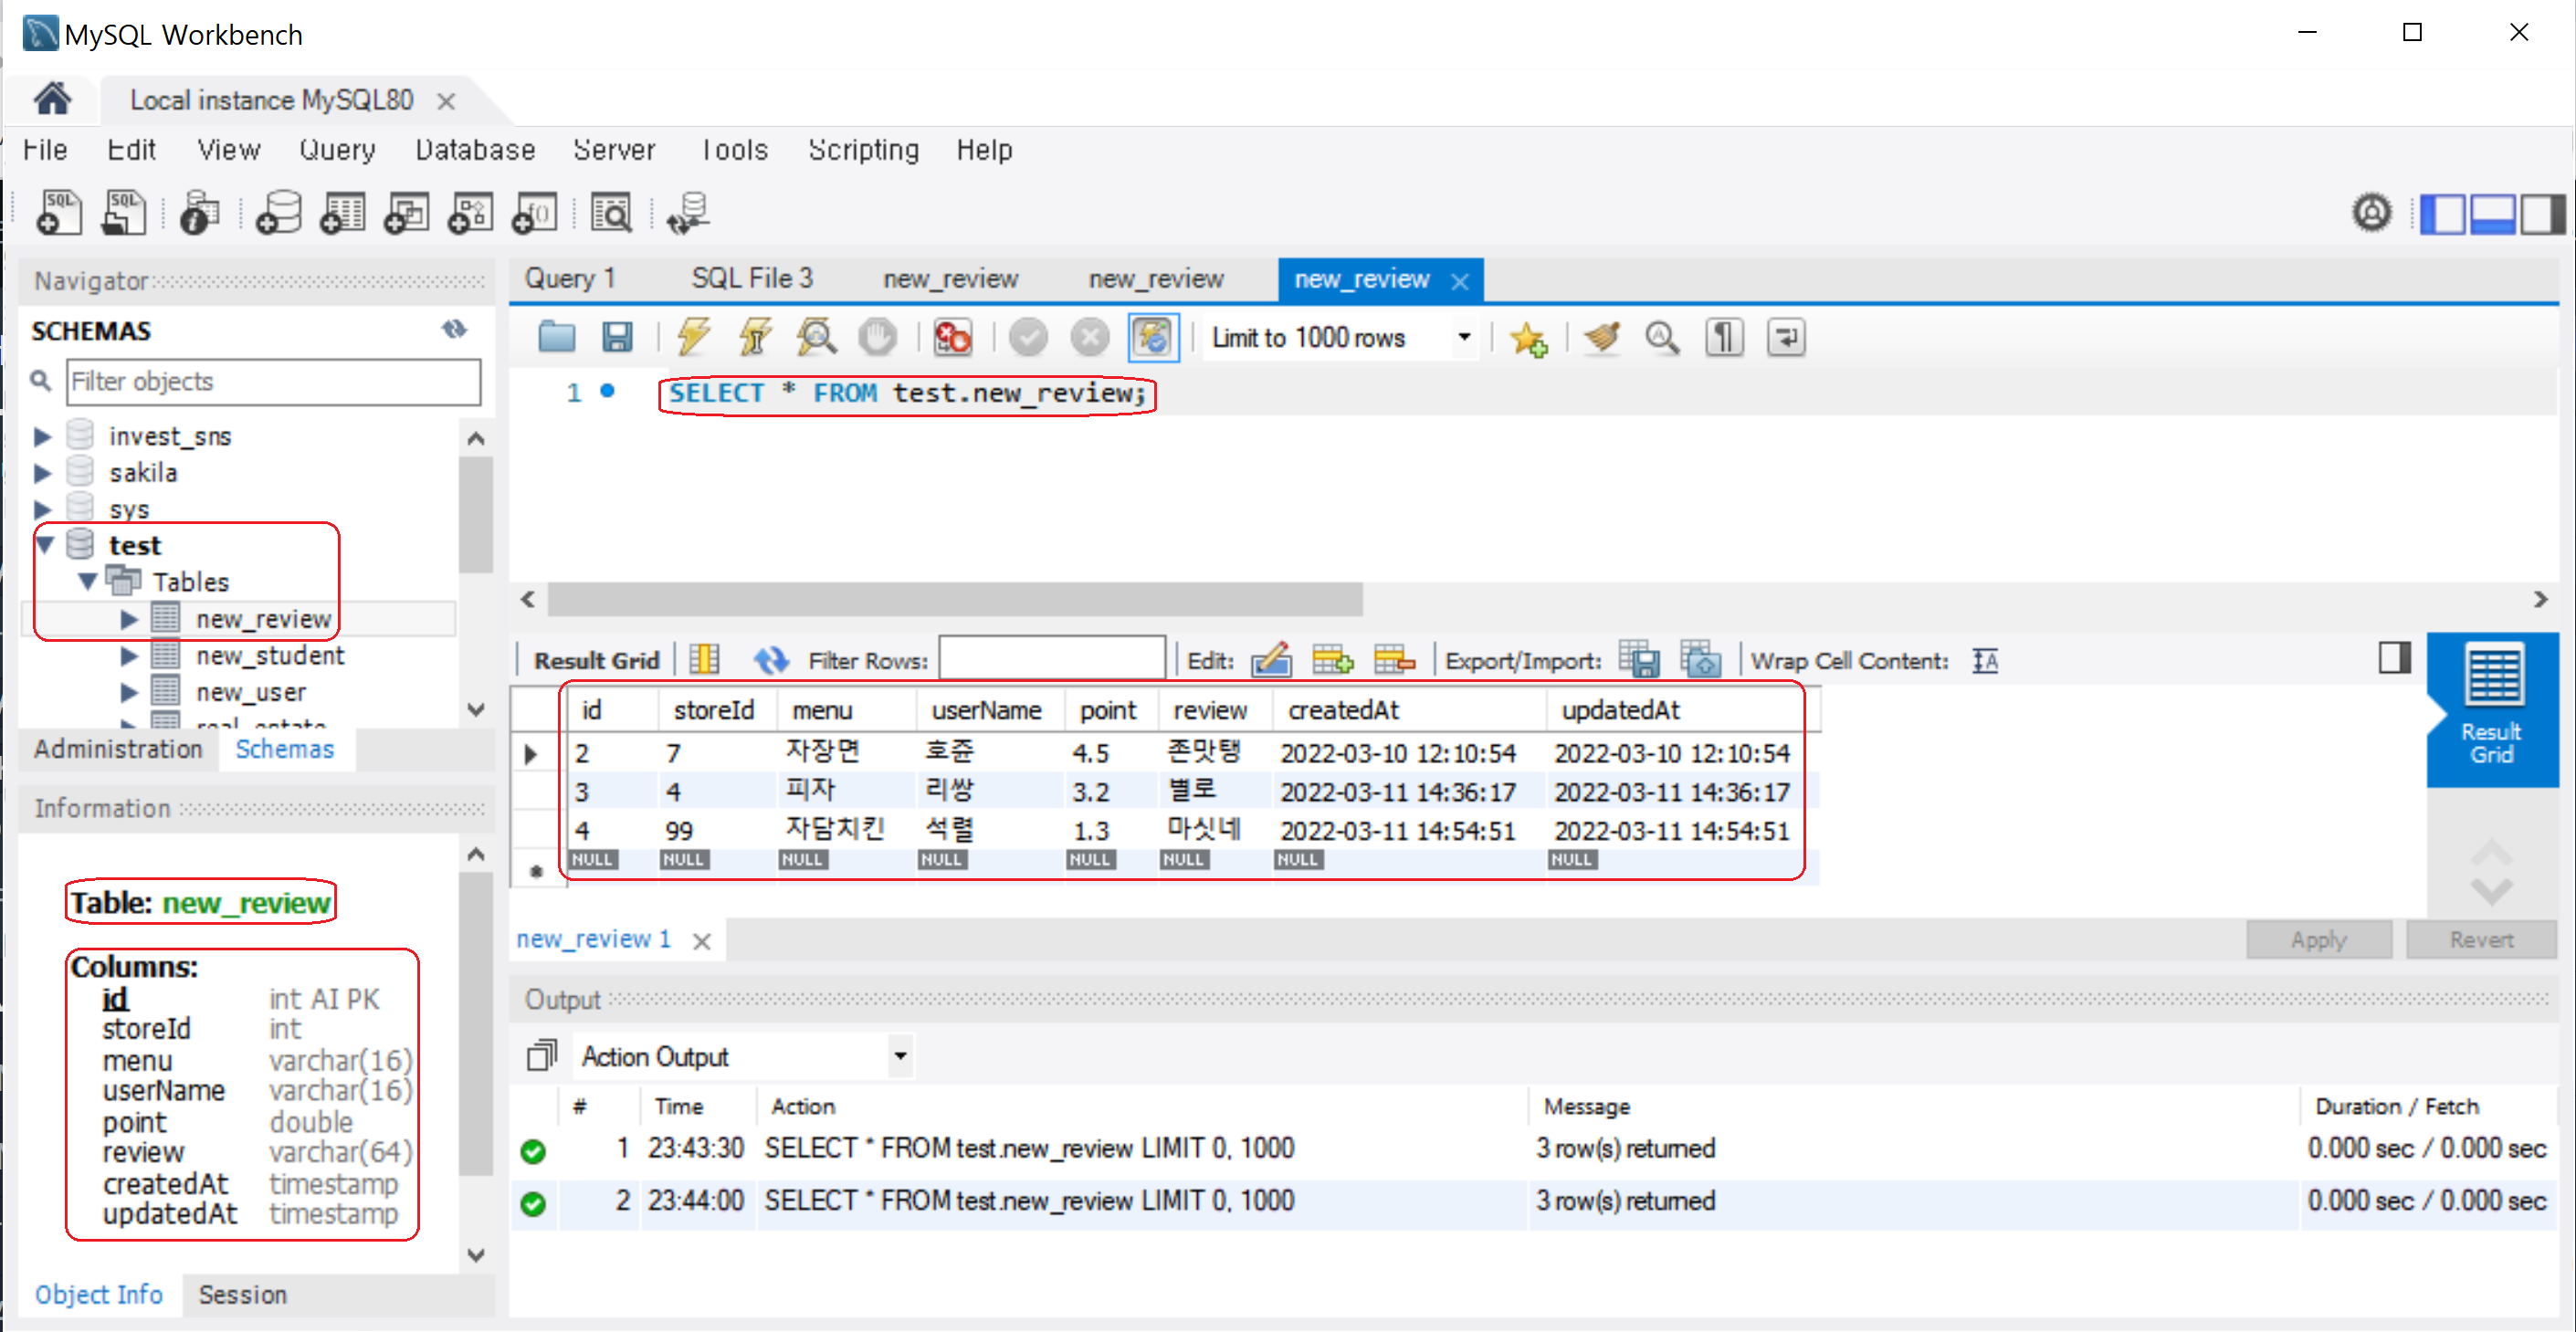Screen dimensions: 2576x1332
Task: Open the Limit to 1000 rows dropdown
Action: pyautogui.click(x=1464, y=337)
